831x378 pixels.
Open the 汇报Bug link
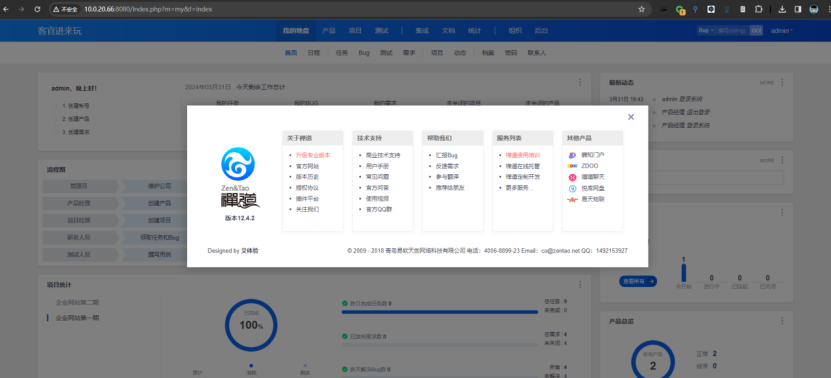click(x=446, y=155)
